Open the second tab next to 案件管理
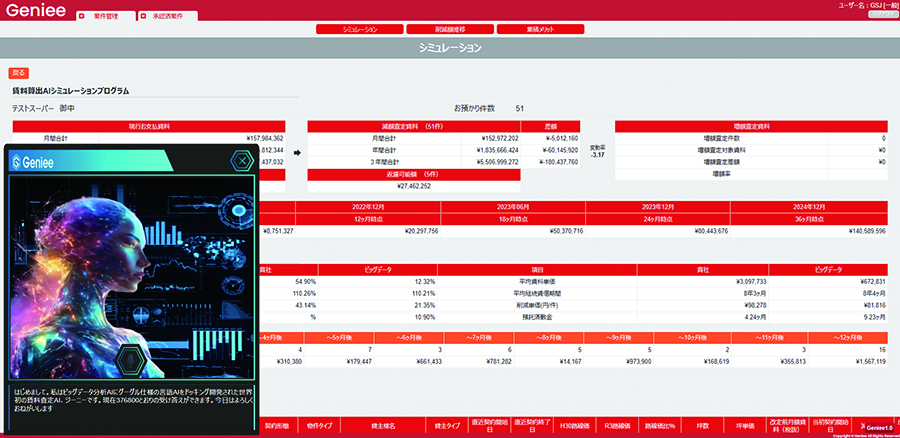The width and height of the screenshot is (900, 438). (x=168, y=17)
